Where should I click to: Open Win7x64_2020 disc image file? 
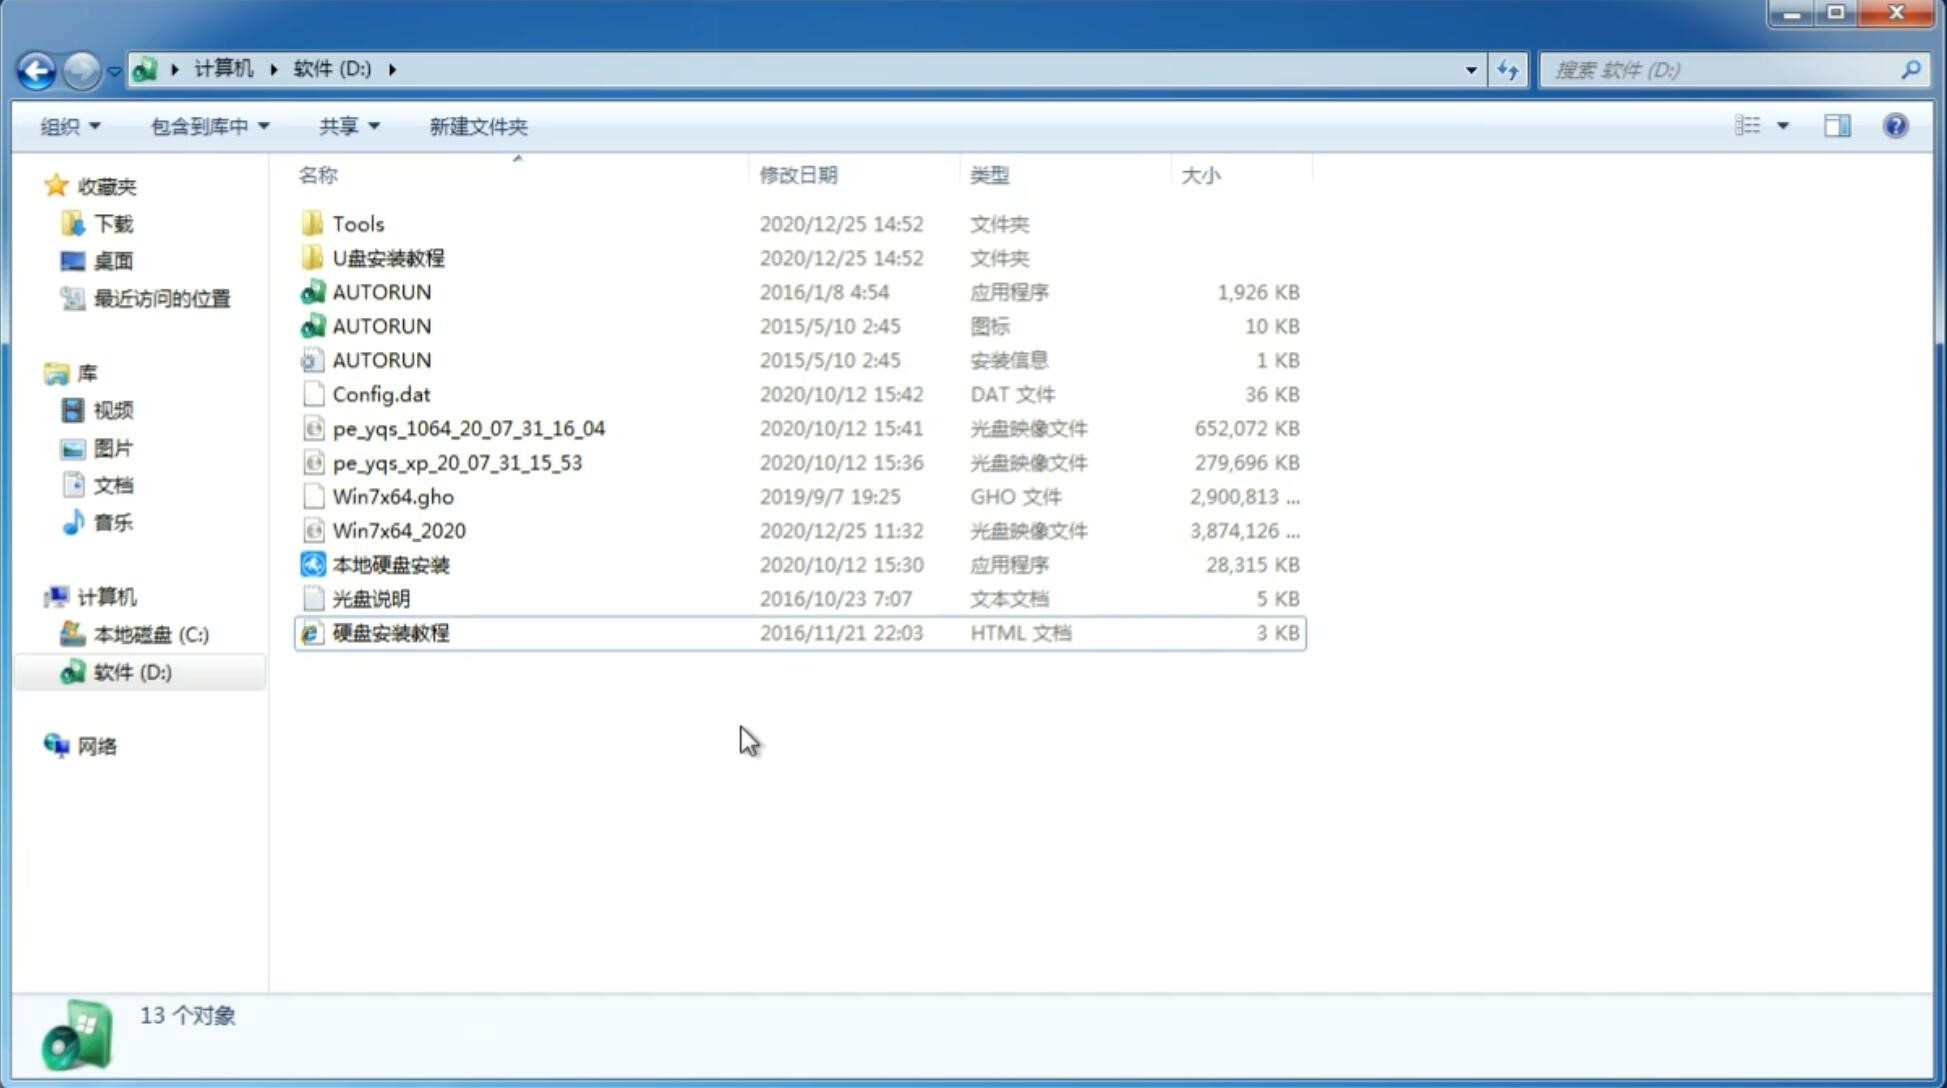(397, 531)
